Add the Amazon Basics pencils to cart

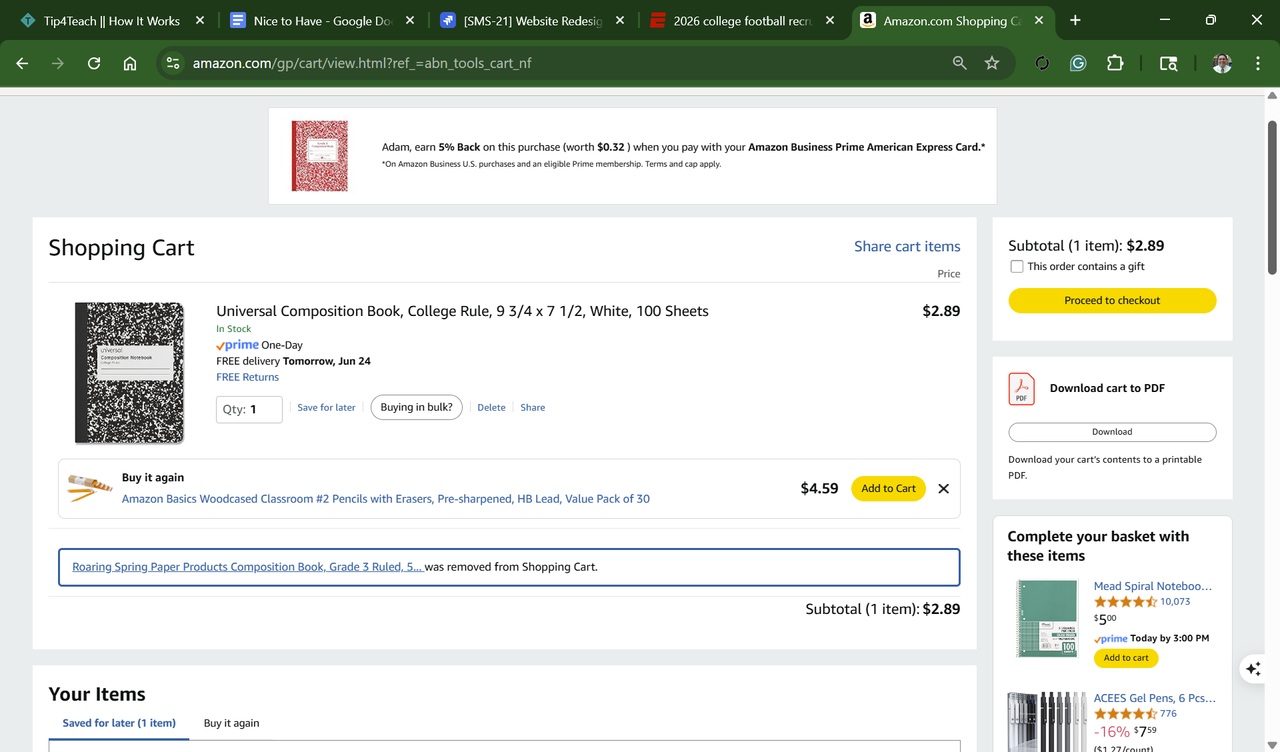click(888, 489)
